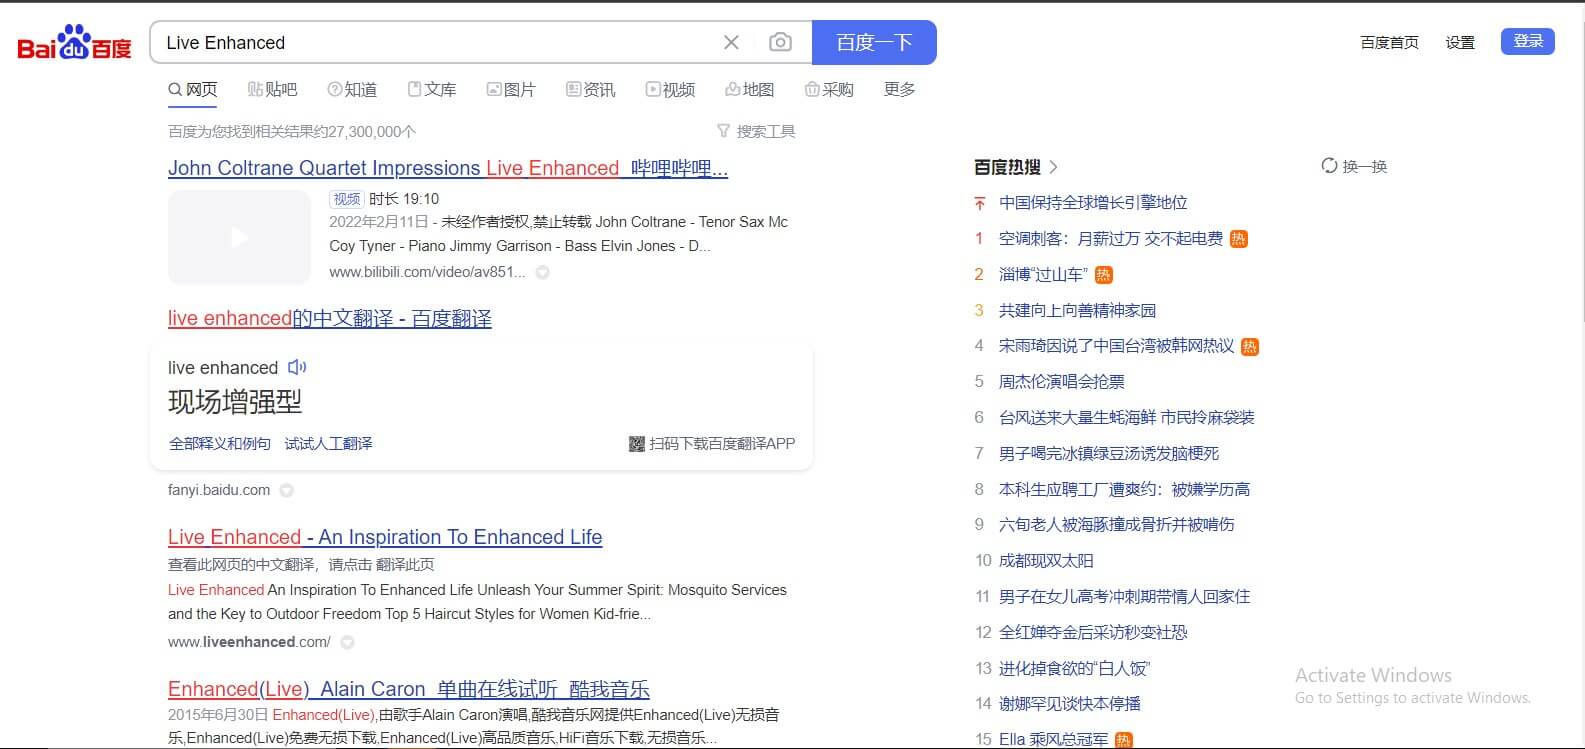
Task: Open 全部释义和例句 link
Action: point(220,443)
